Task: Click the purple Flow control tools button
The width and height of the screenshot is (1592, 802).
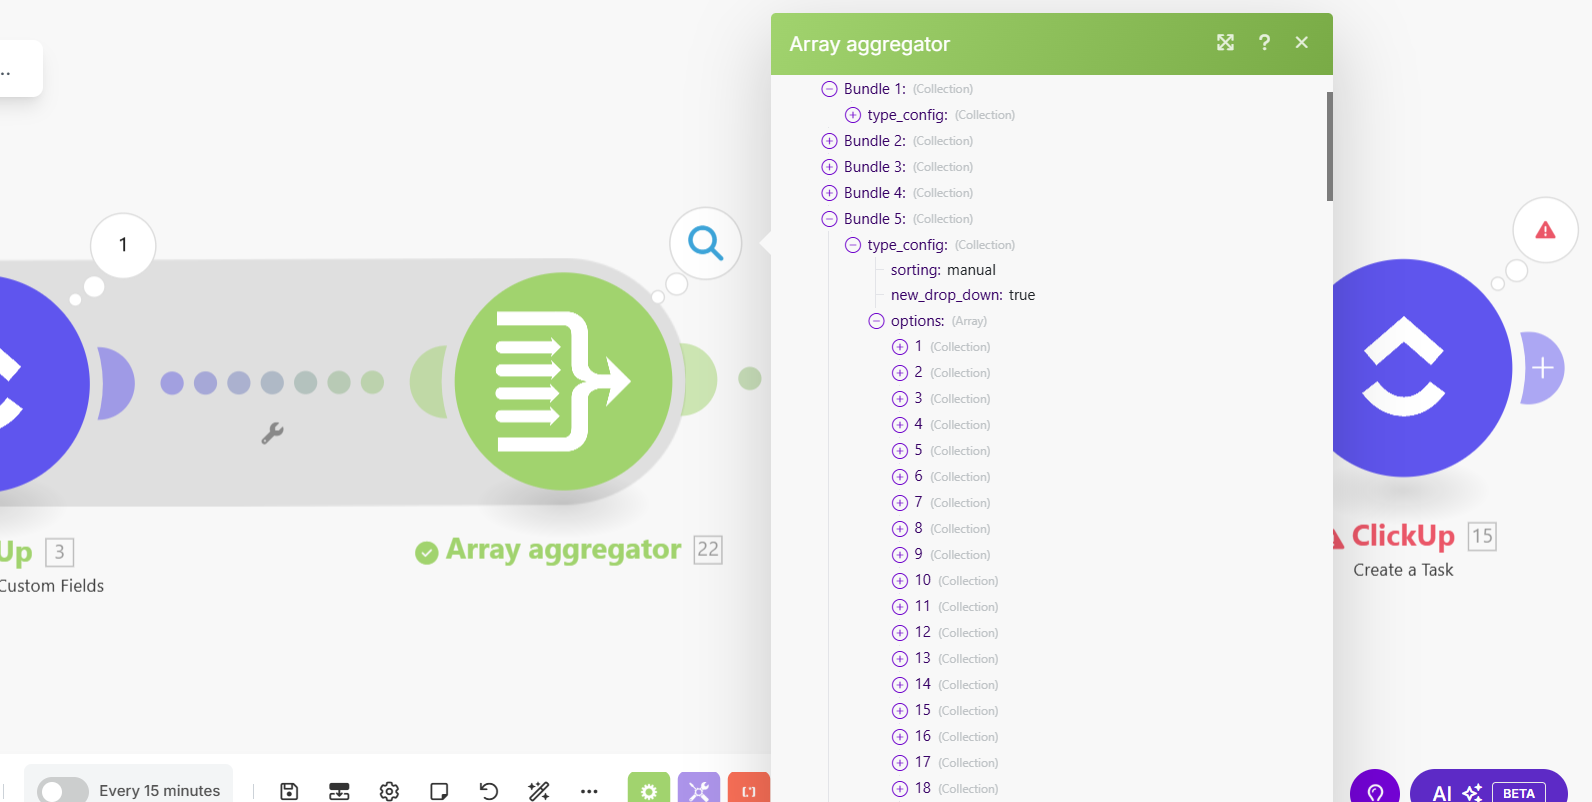Action: pyautogui.click(x=699, y=788)
